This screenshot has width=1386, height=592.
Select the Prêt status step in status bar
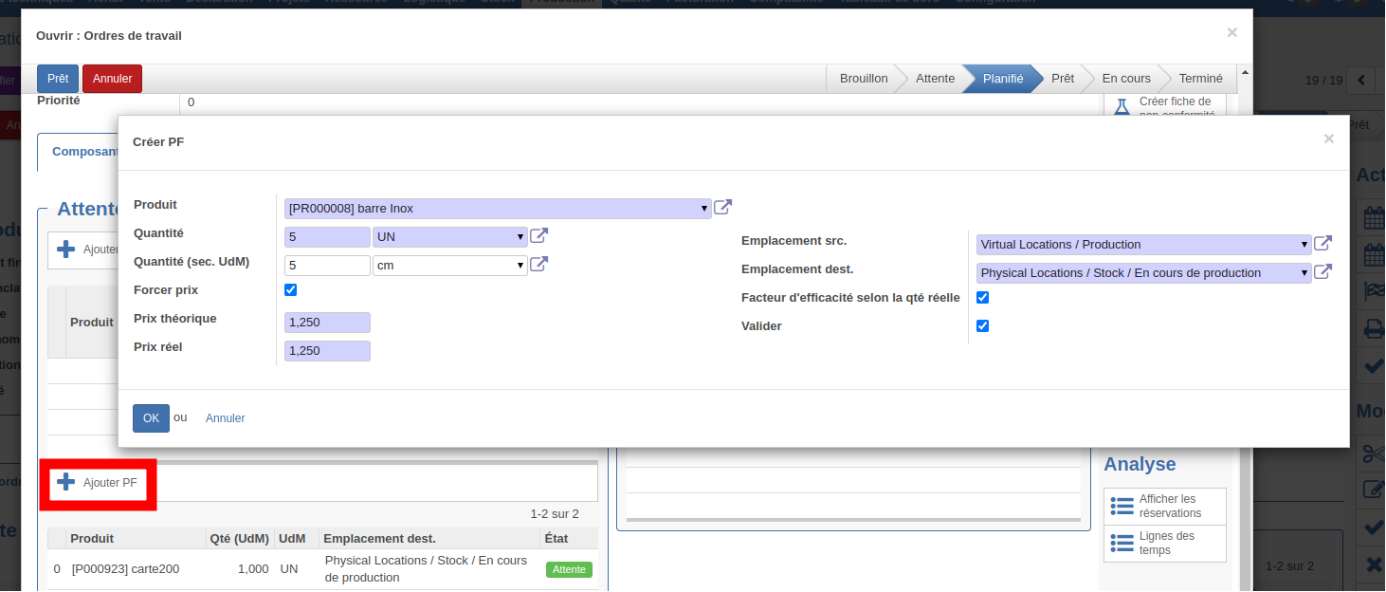[x=1062, y=79]
